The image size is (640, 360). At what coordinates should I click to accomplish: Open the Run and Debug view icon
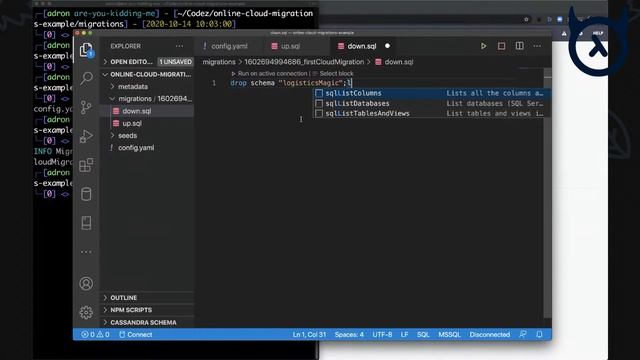coord(86,136)
